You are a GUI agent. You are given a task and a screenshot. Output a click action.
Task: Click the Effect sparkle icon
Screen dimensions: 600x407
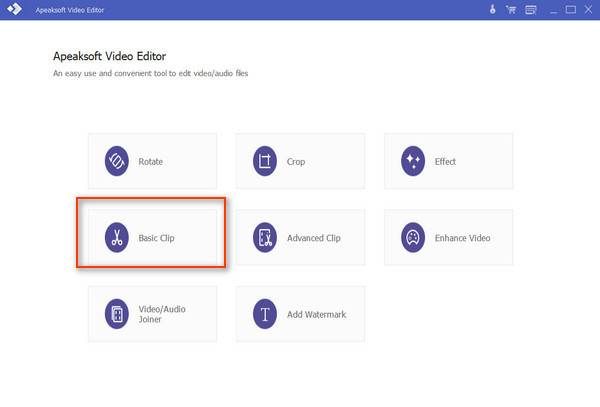413,161
